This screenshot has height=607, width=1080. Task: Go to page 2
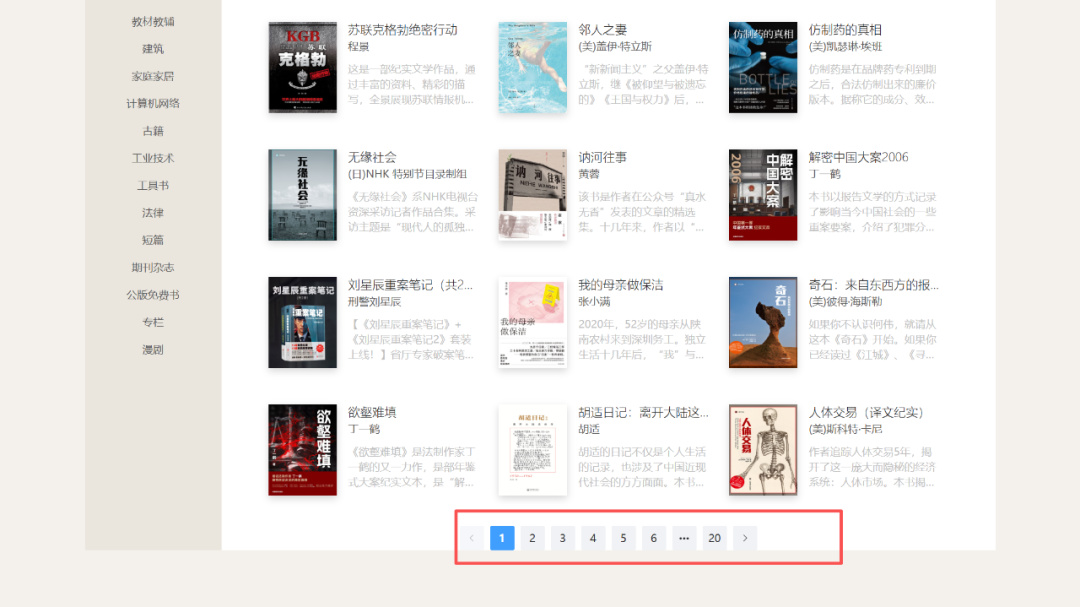point(532,538)
